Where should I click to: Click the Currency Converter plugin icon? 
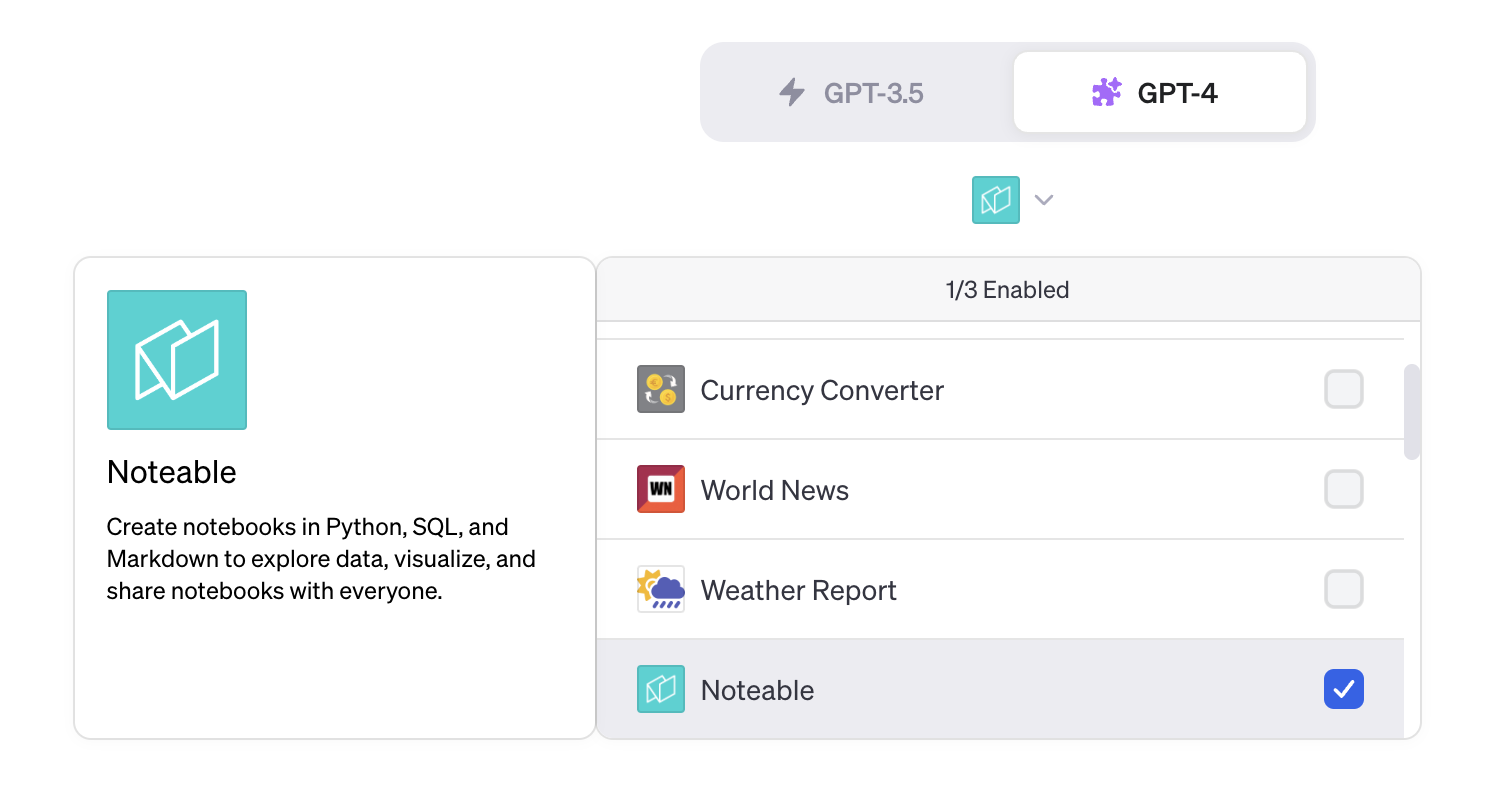(661, 390)
